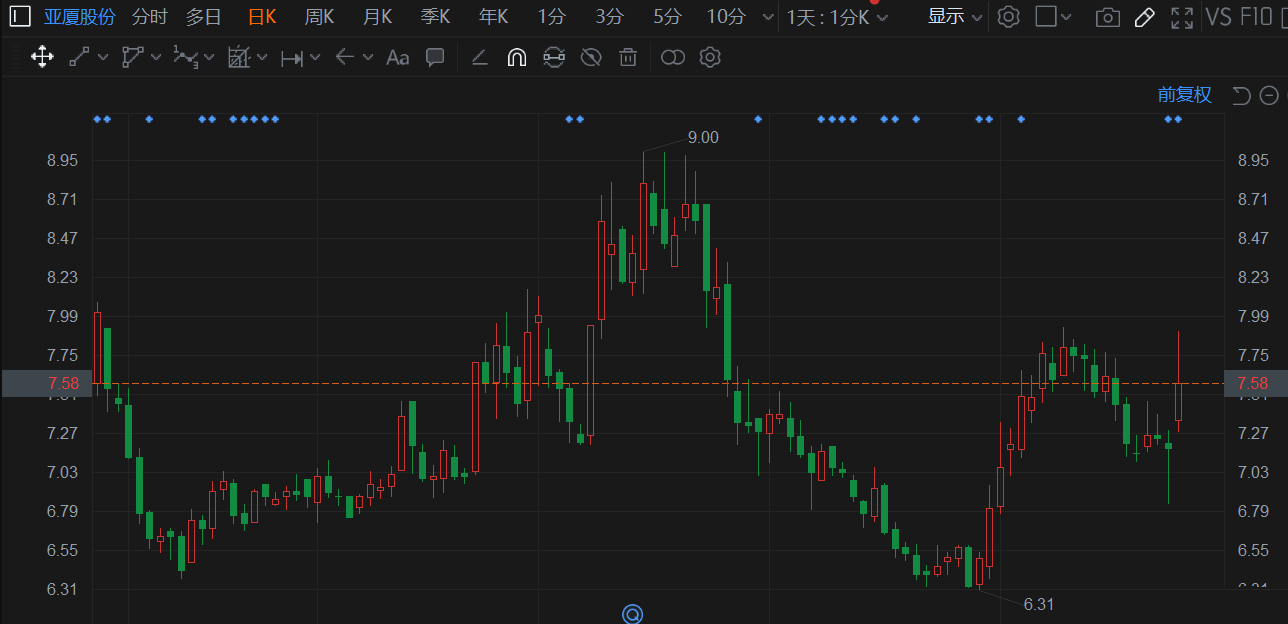Expand the wave pattern tool dropdown arrow
This screenshot has height=624, width=1288.
click(209, 57)
